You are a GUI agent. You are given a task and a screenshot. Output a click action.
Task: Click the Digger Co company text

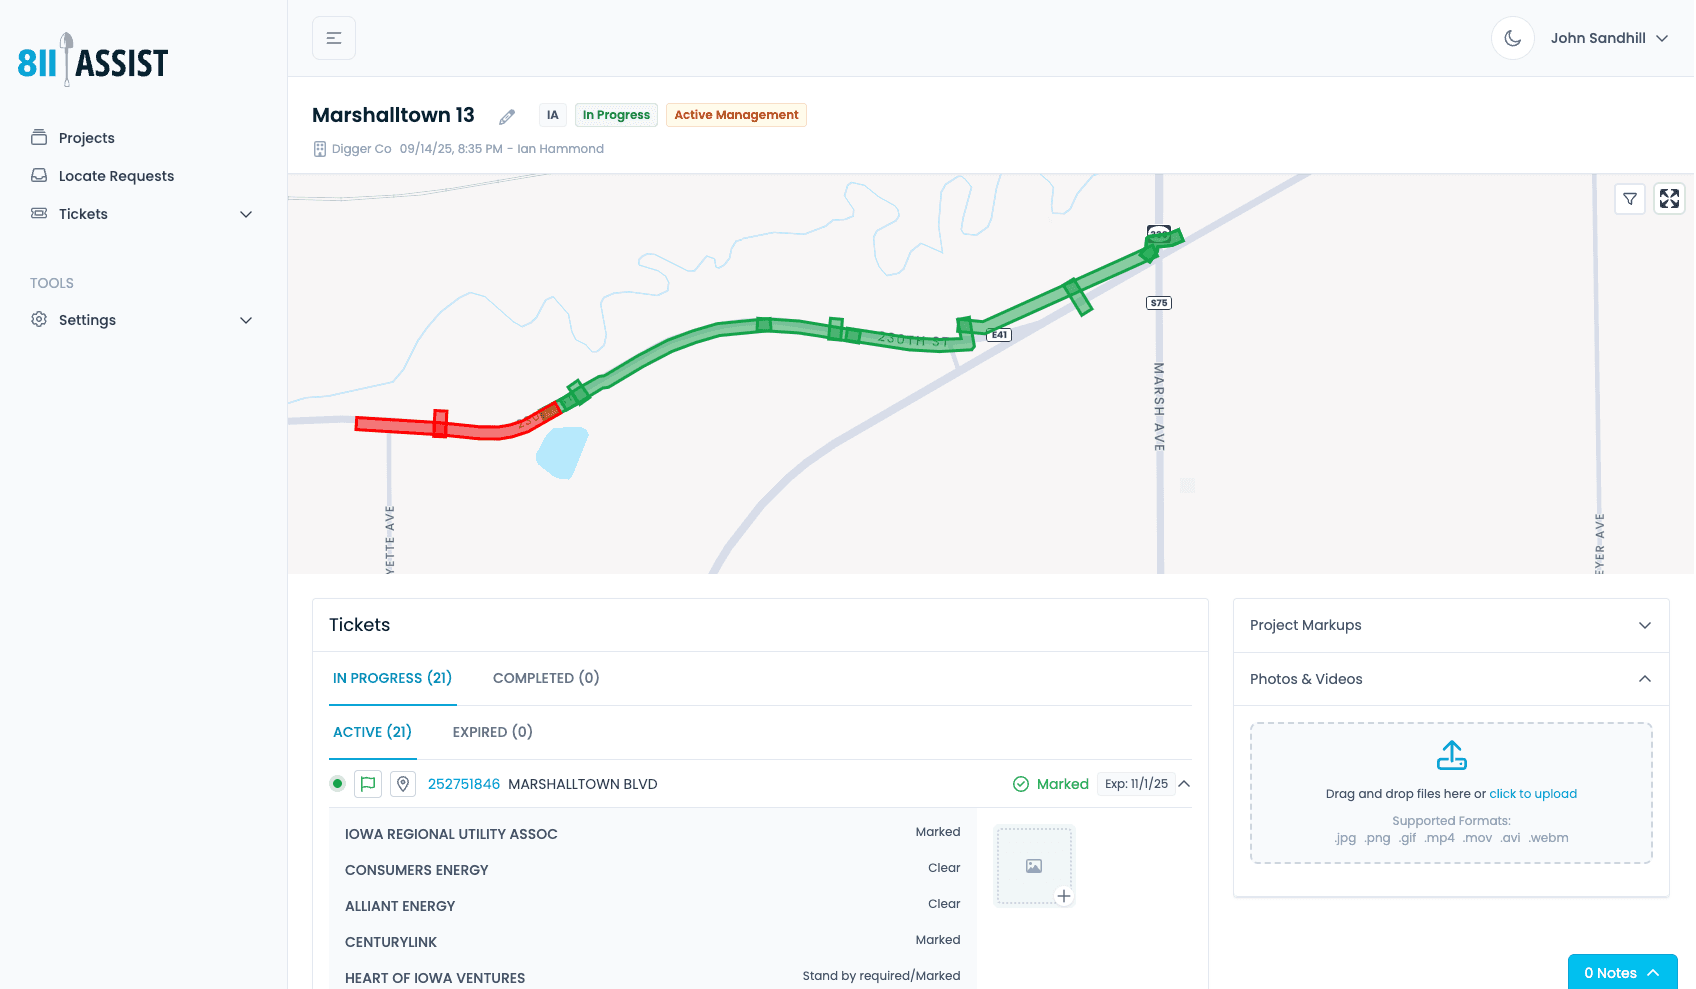click(361, 149)
